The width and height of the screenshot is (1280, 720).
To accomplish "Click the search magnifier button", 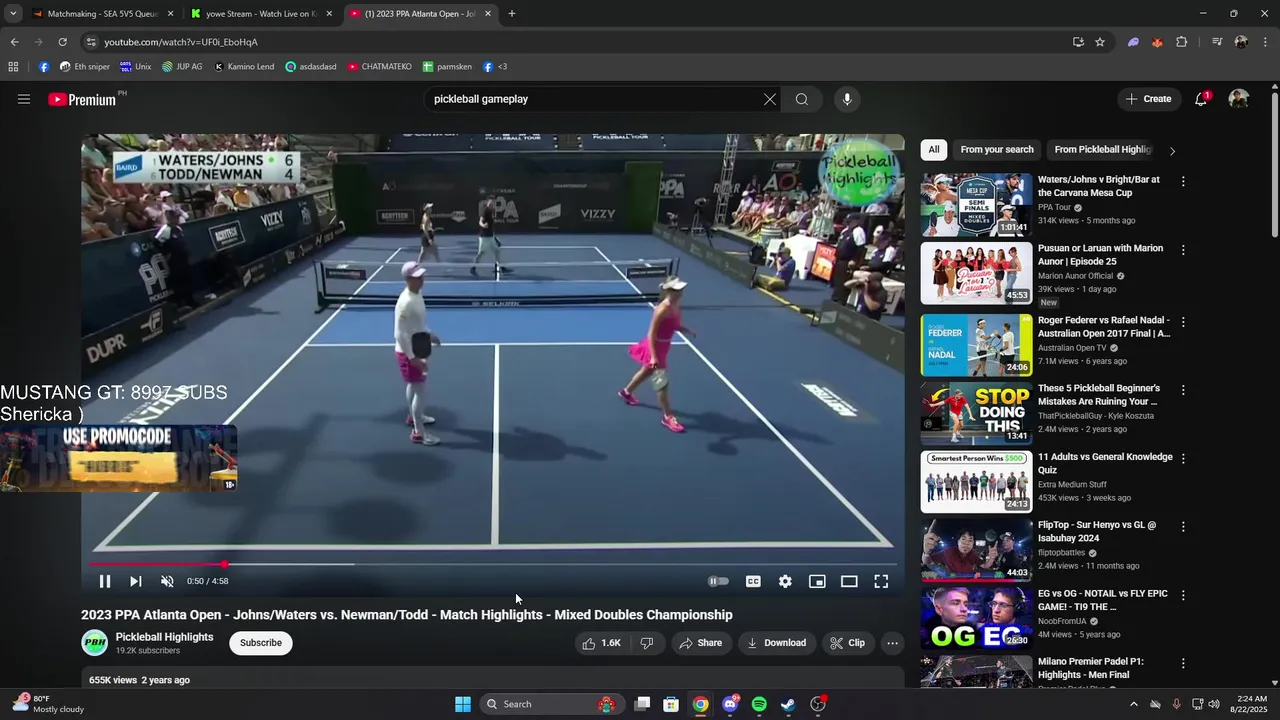I will coord(802,99).
